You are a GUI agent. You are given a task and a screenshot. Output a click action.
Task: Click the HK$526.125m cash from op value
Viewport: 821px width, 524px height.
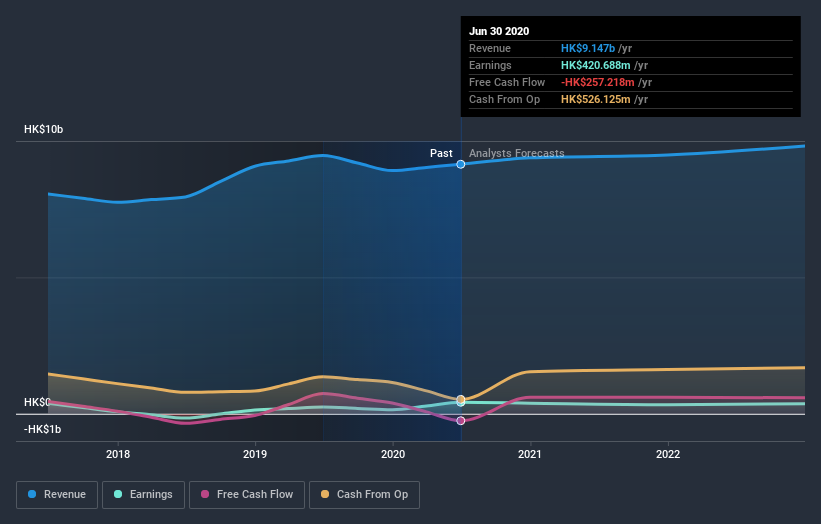(x=595, y=99)
